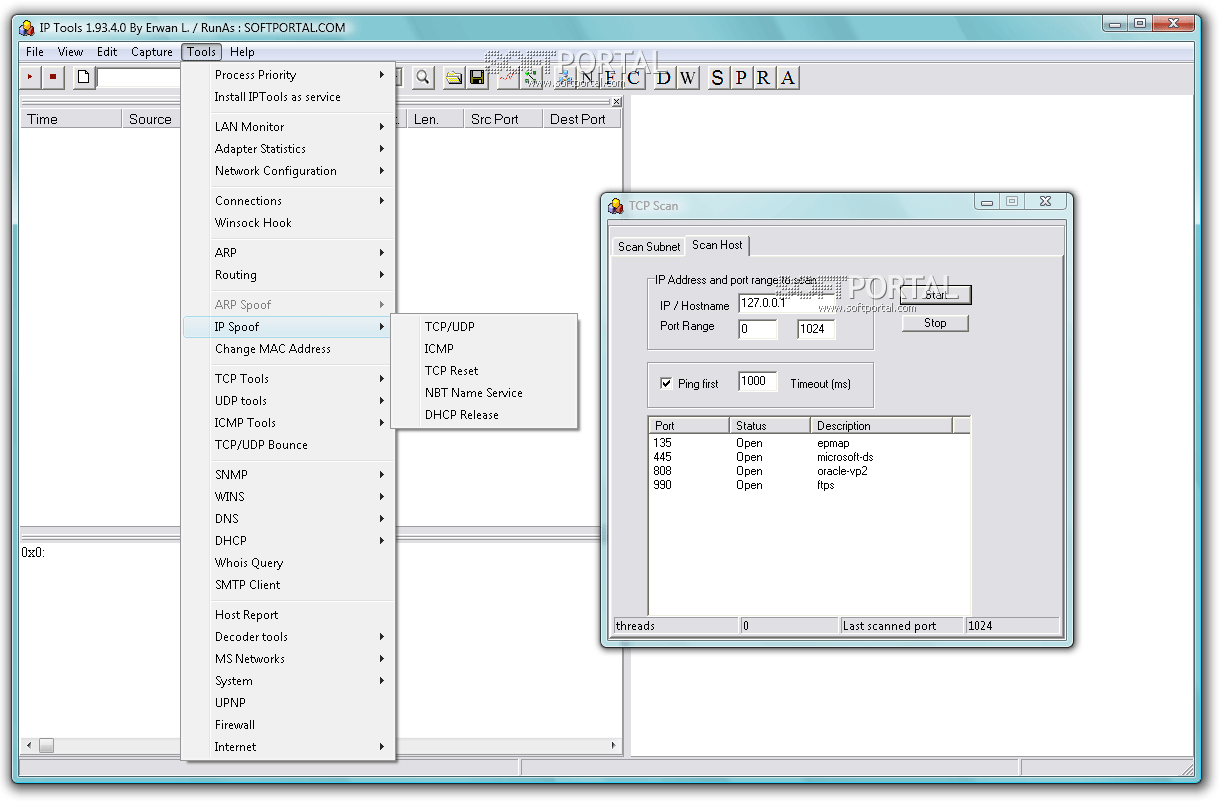Open file using the yellow folder icon

(454, 77)
